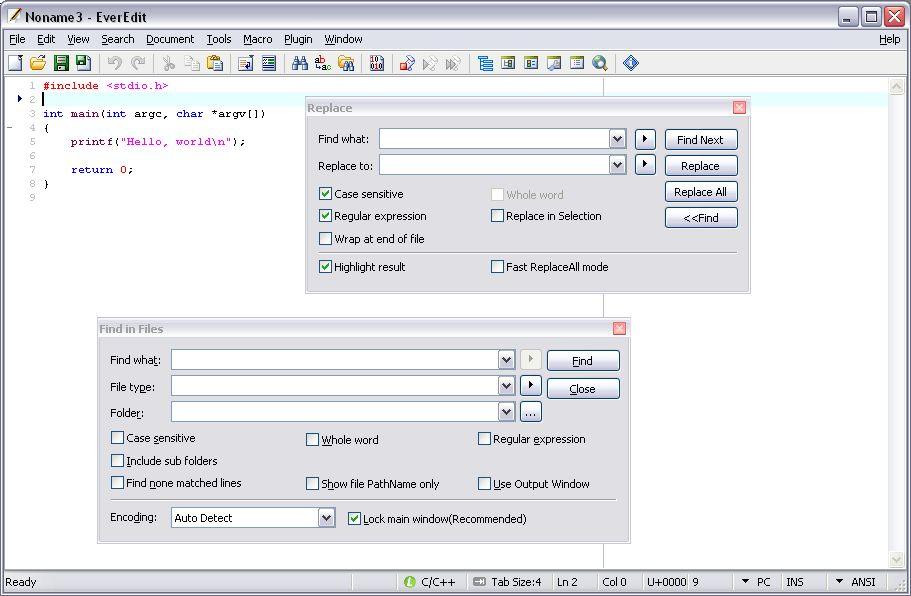
Task: Click the Find Next button
Action: pos(701,140)
